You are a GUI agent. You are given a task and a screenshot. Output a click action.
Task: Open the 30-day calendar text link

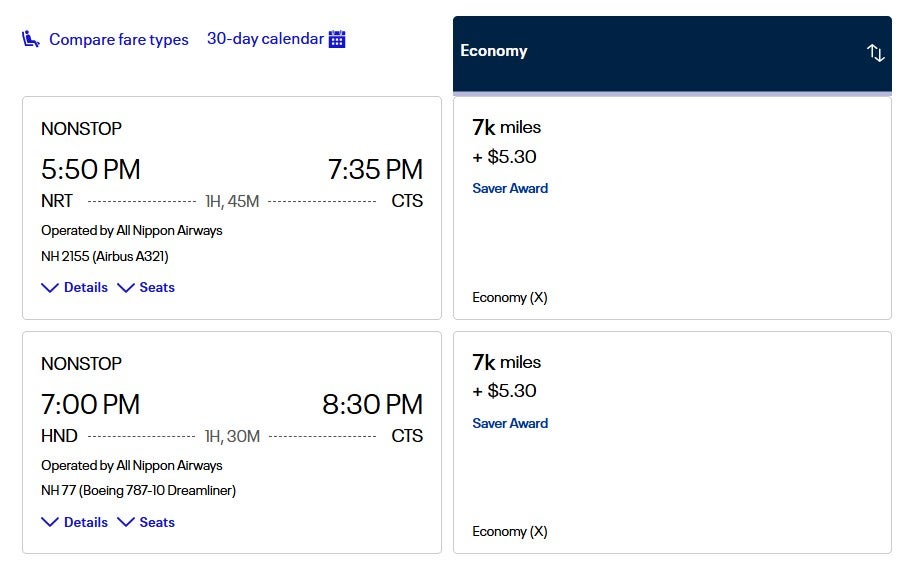[265, 39]
